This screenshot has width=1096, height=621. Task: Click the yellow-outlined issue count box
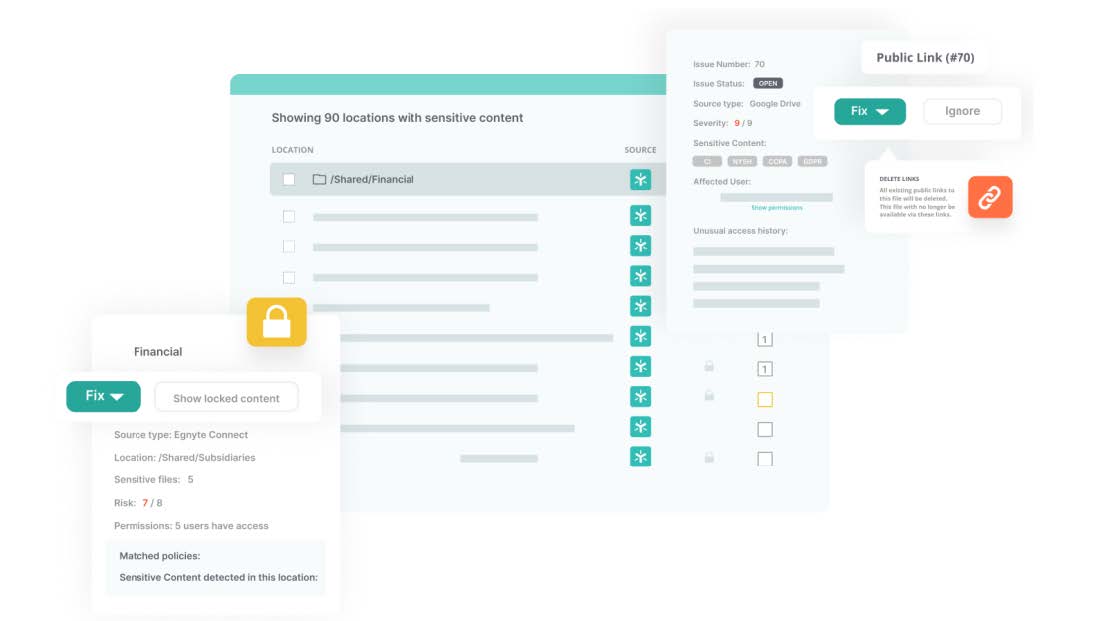(765, 400)
